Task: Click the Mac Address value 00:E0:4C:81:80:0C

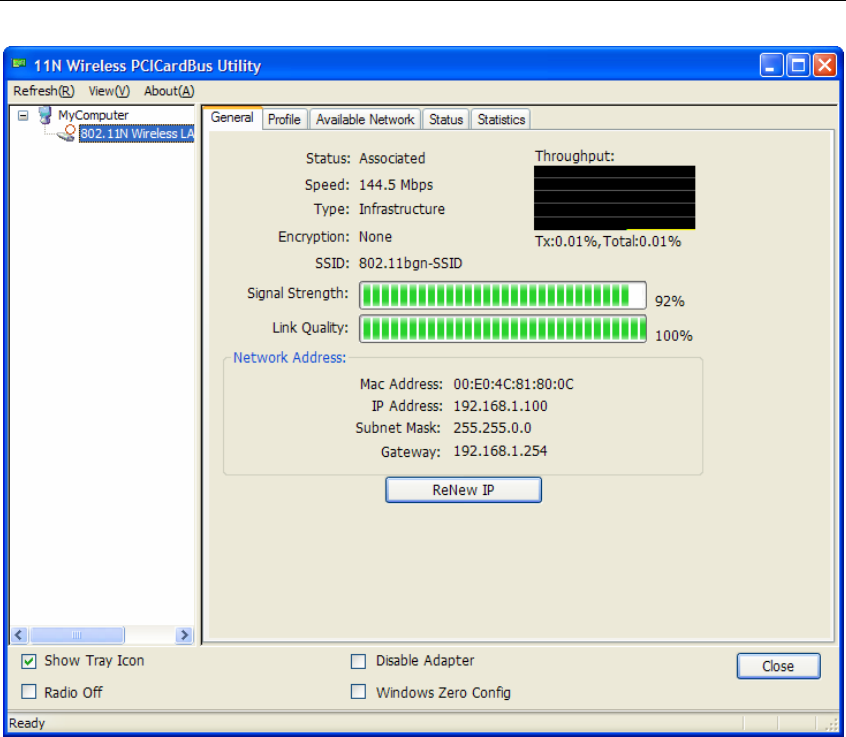Action: [513, 384]
